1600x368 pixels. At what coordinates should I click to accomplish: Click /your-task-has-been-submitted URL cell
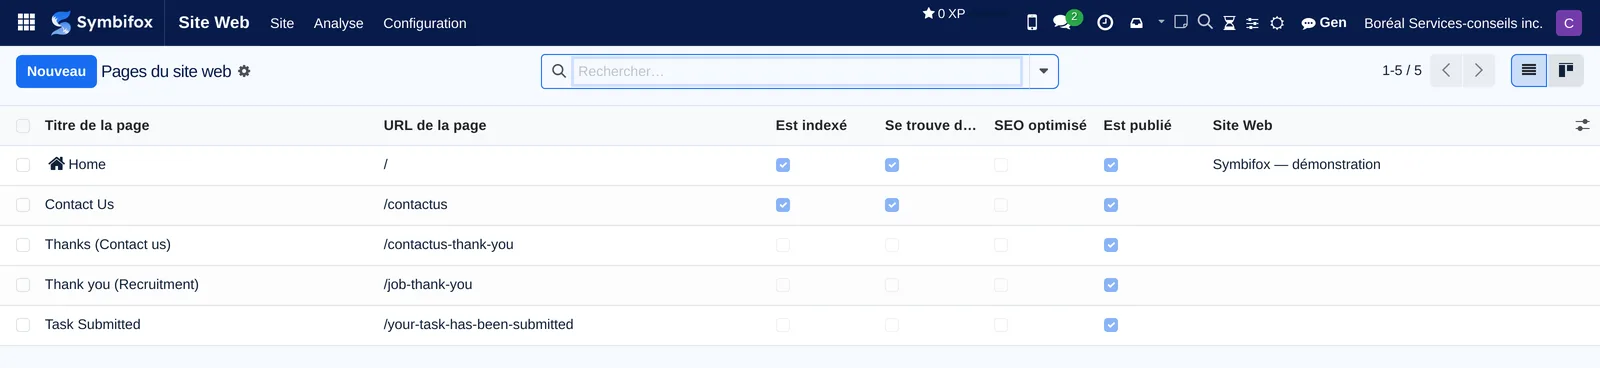(x=478, y=324)
